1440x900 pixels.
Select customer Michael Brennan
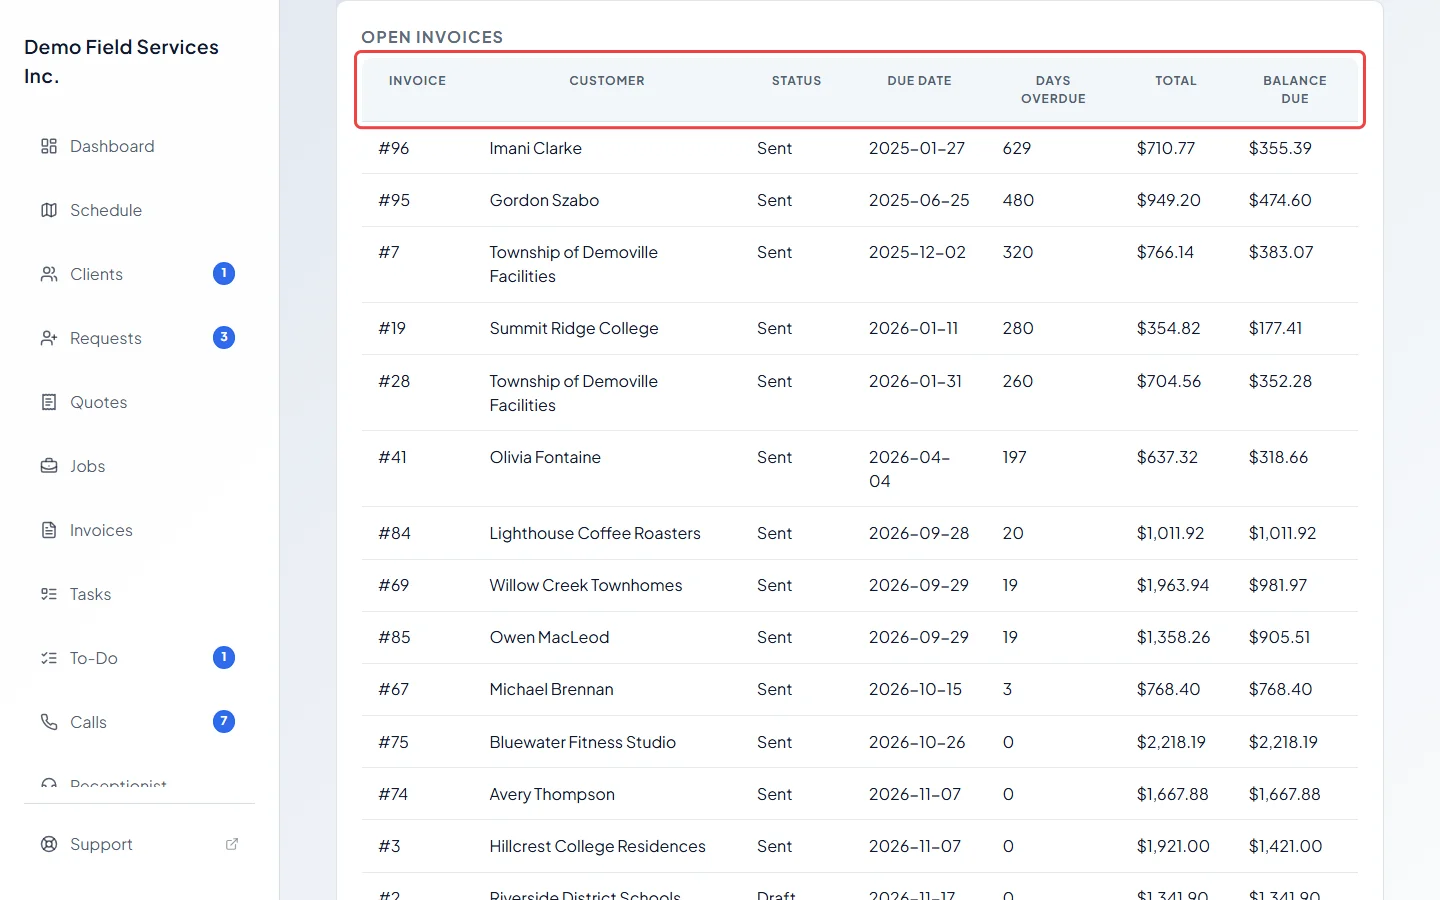click(x=551, y=689)
